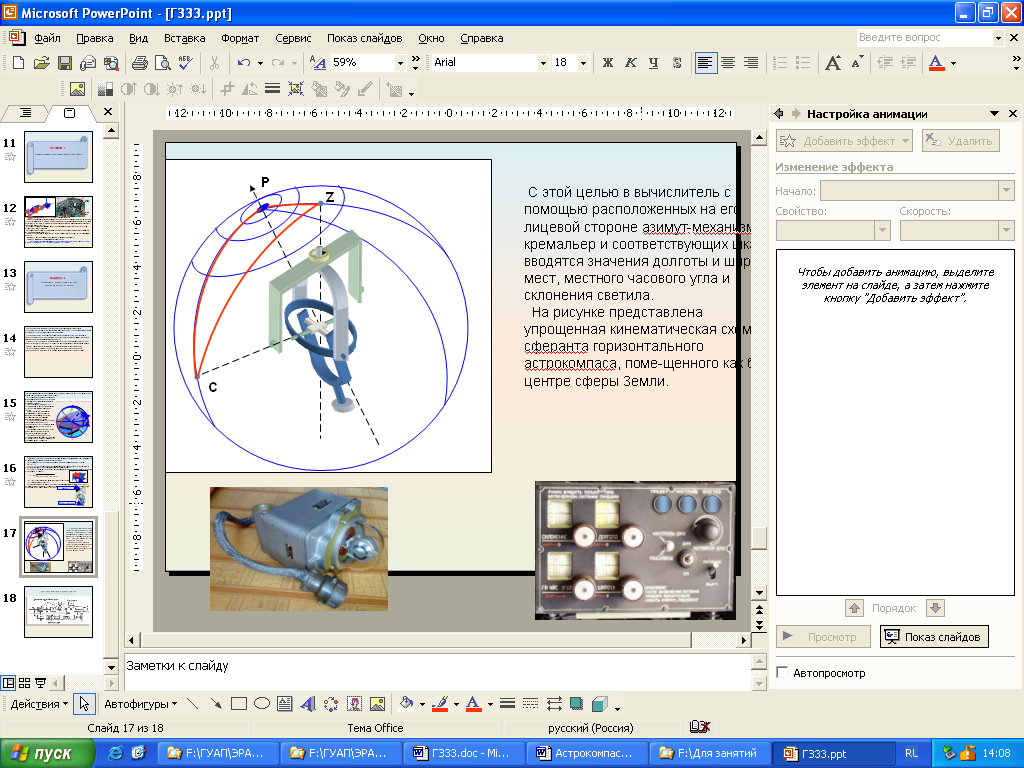
Task: Align text to the right
Action: [751, 63]
